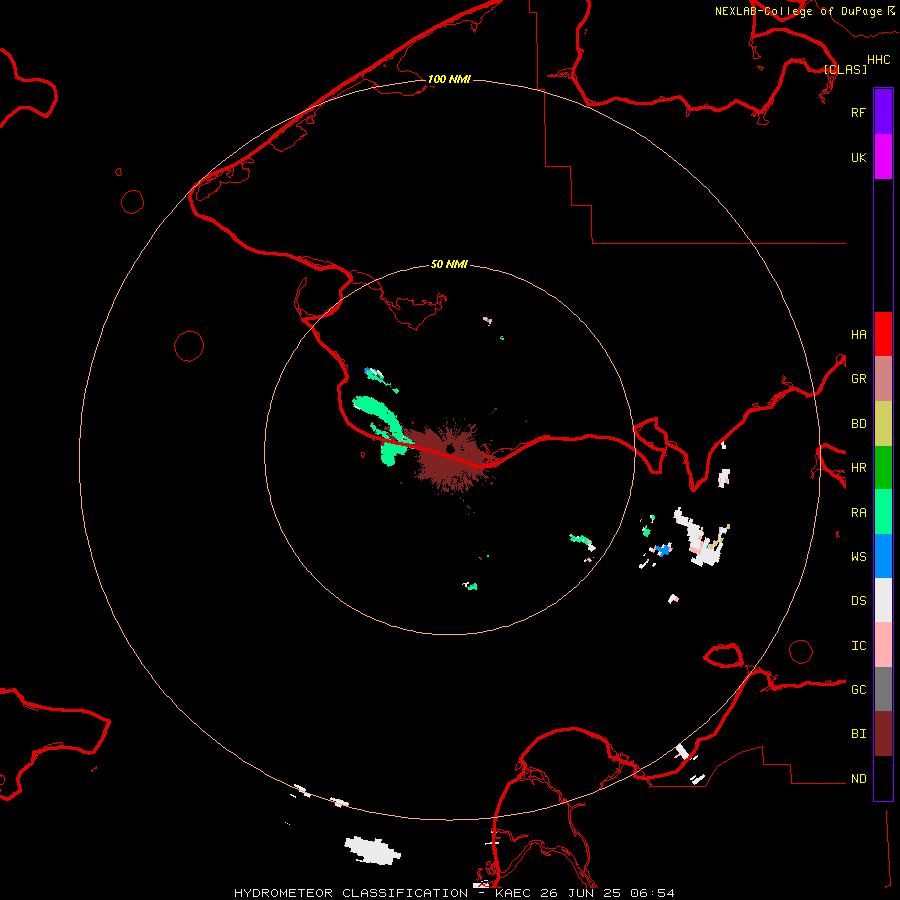
Task: Select the IC pink legend swatch
Action: (883, 645)
